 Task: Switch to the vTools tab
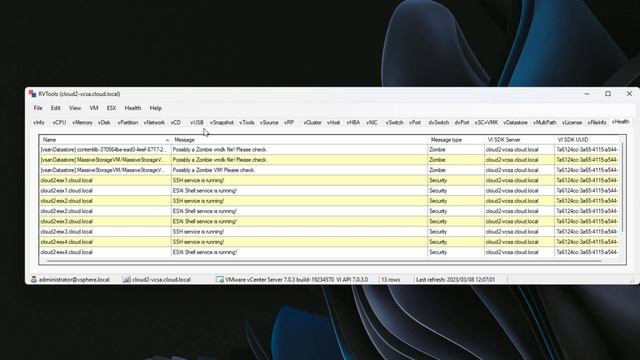[x=247, y=122]
